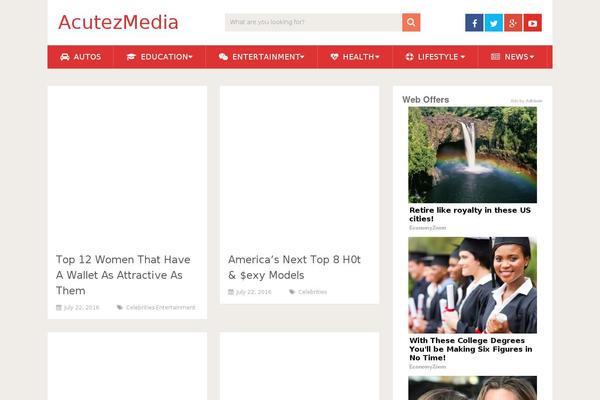Open the Google Plus social icon
This screenshot has width=600, height=400.
[513, 23]
